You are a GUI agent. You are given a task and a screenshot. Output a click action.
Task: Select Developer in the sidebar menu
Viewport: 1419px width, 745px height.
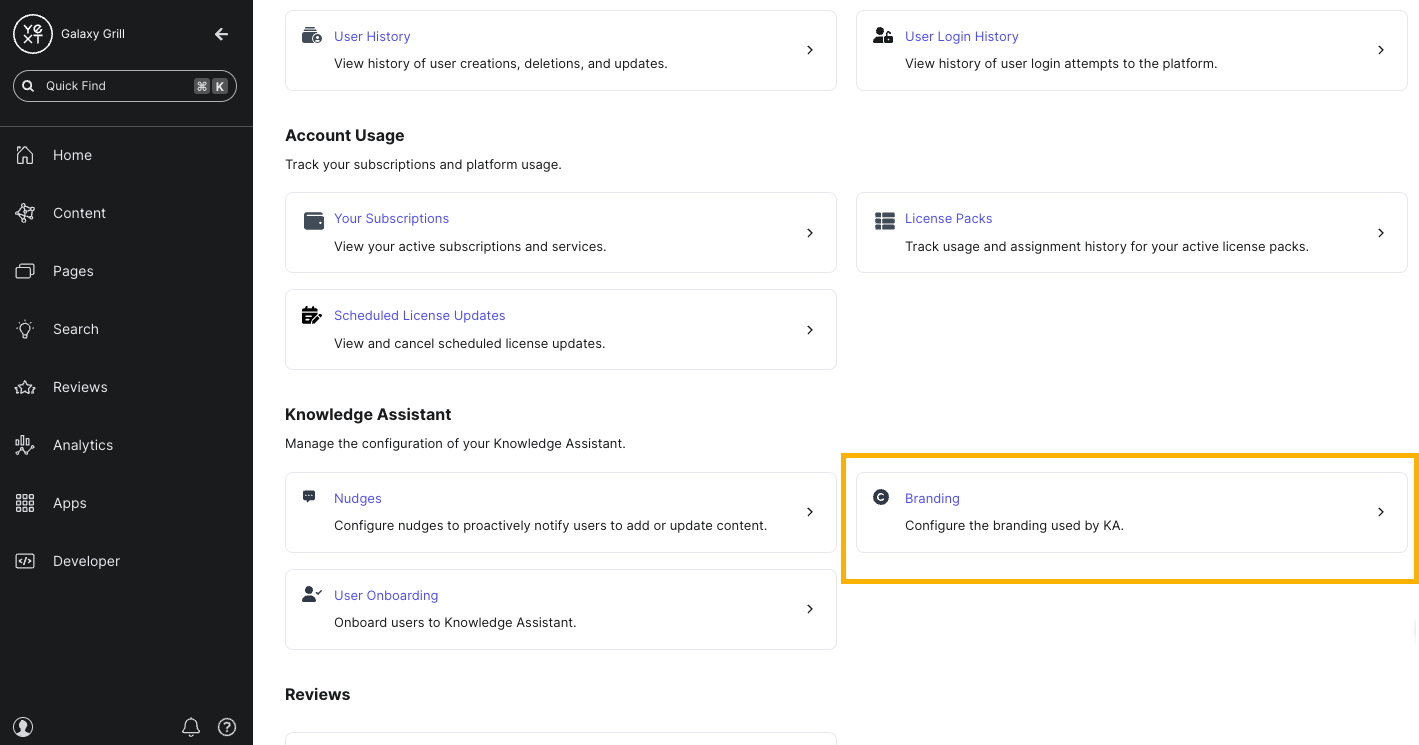(86, 561)
